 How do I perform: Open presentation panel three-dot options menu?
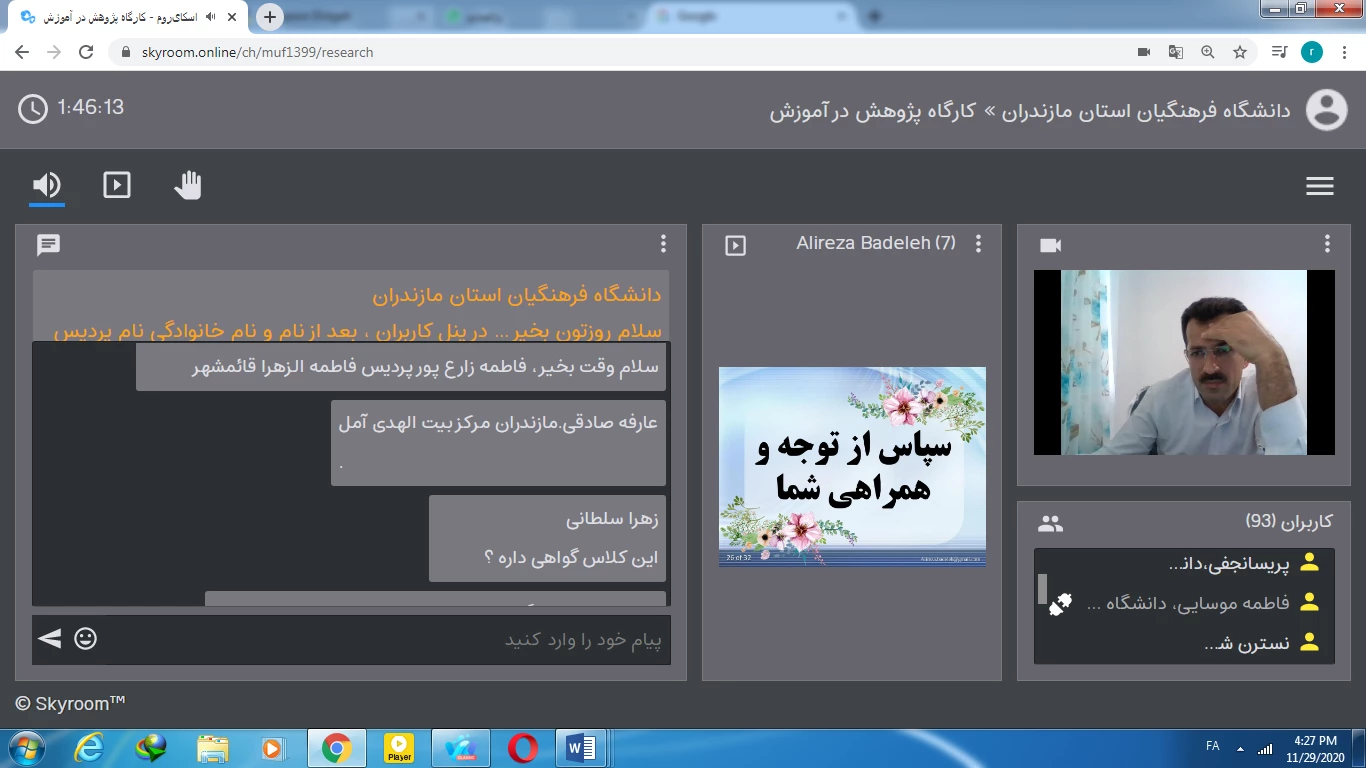click(x=978, y=244)
